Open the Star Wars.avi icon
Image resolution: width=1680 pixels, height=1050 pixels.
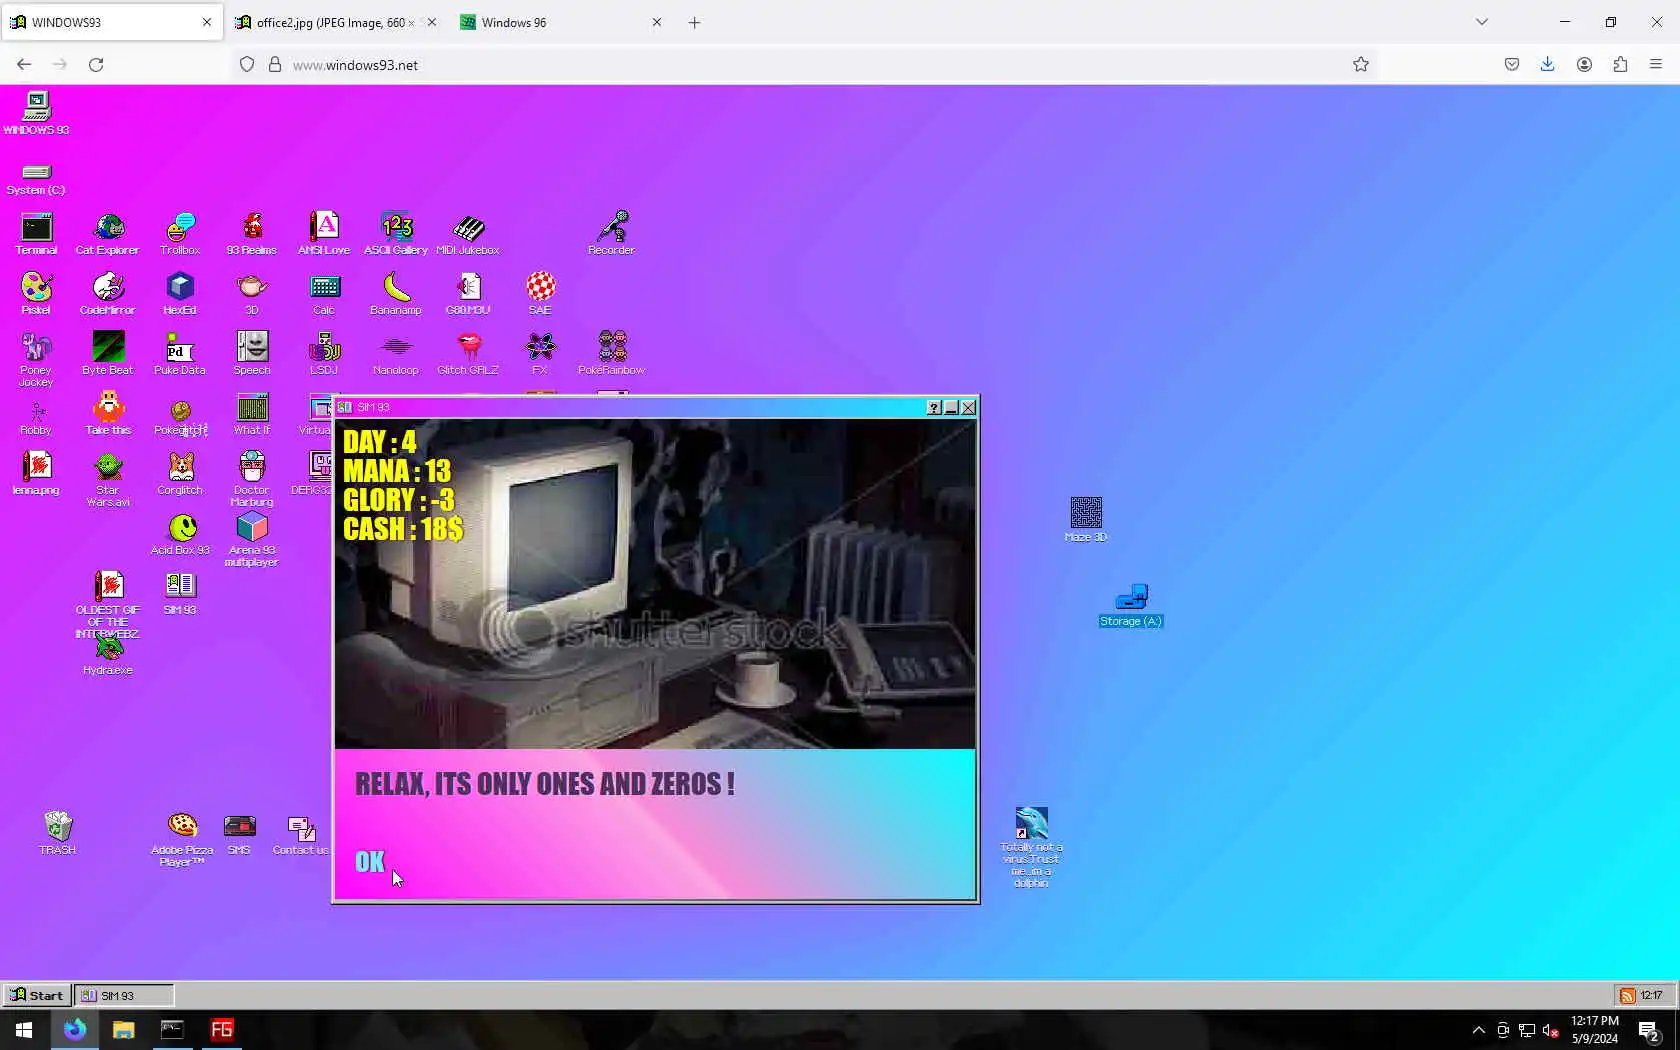coord(108,479)
